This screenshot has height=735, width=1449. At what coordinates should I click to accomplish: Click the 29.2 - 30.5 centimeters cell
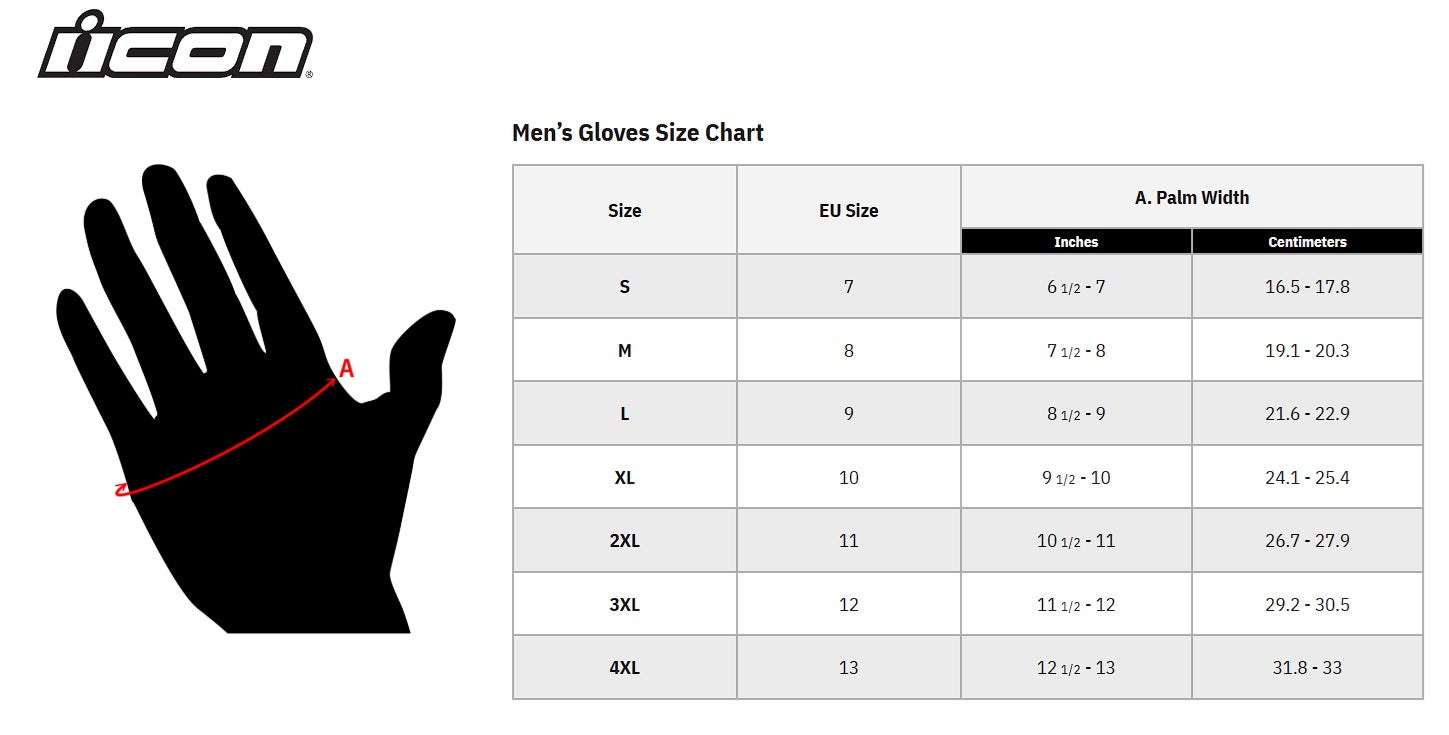coord(1307,605)
